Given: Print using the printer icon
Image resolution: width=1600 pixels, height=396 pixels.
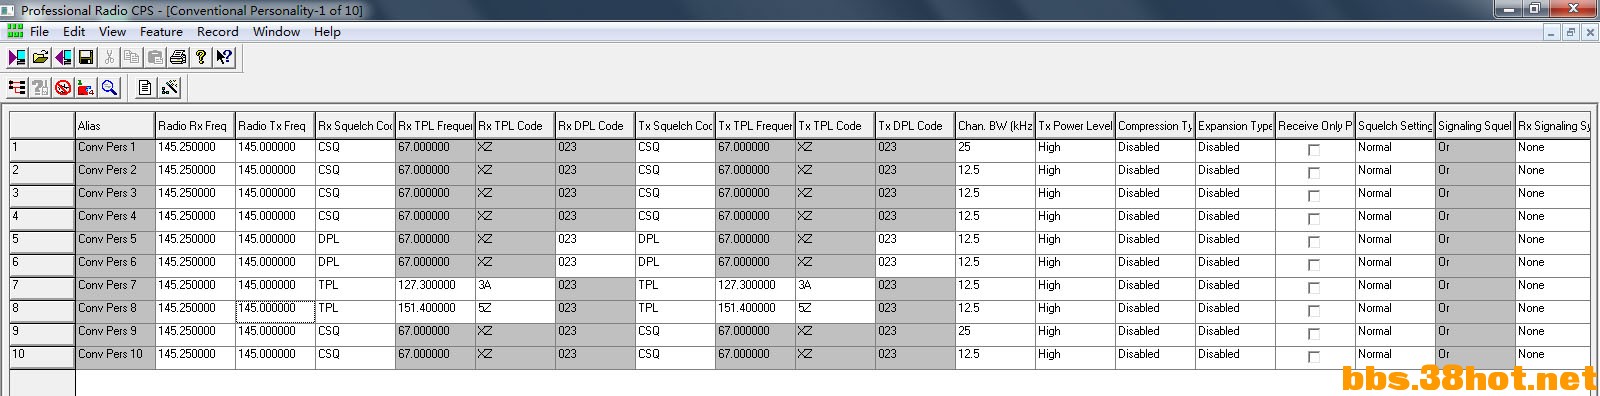Looking at the screenshot, I should tap(178, 57).
